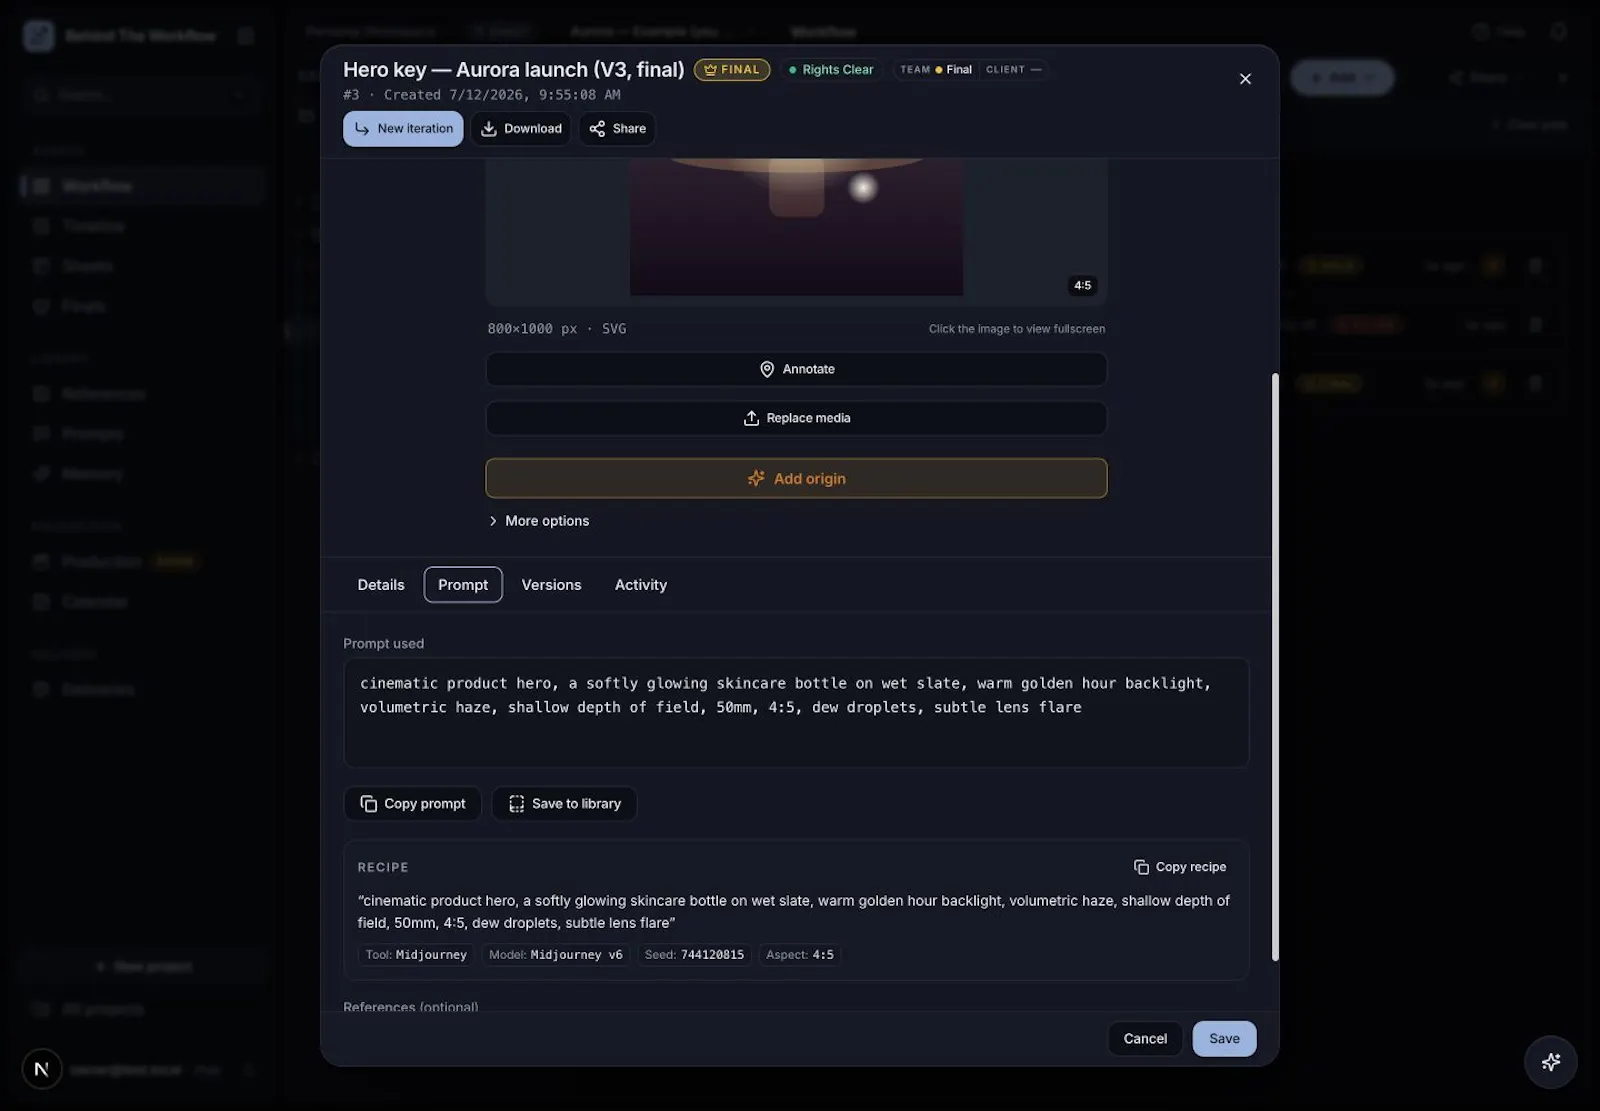
Task: Copy the recipe
Action: [x=1180, y=867]
